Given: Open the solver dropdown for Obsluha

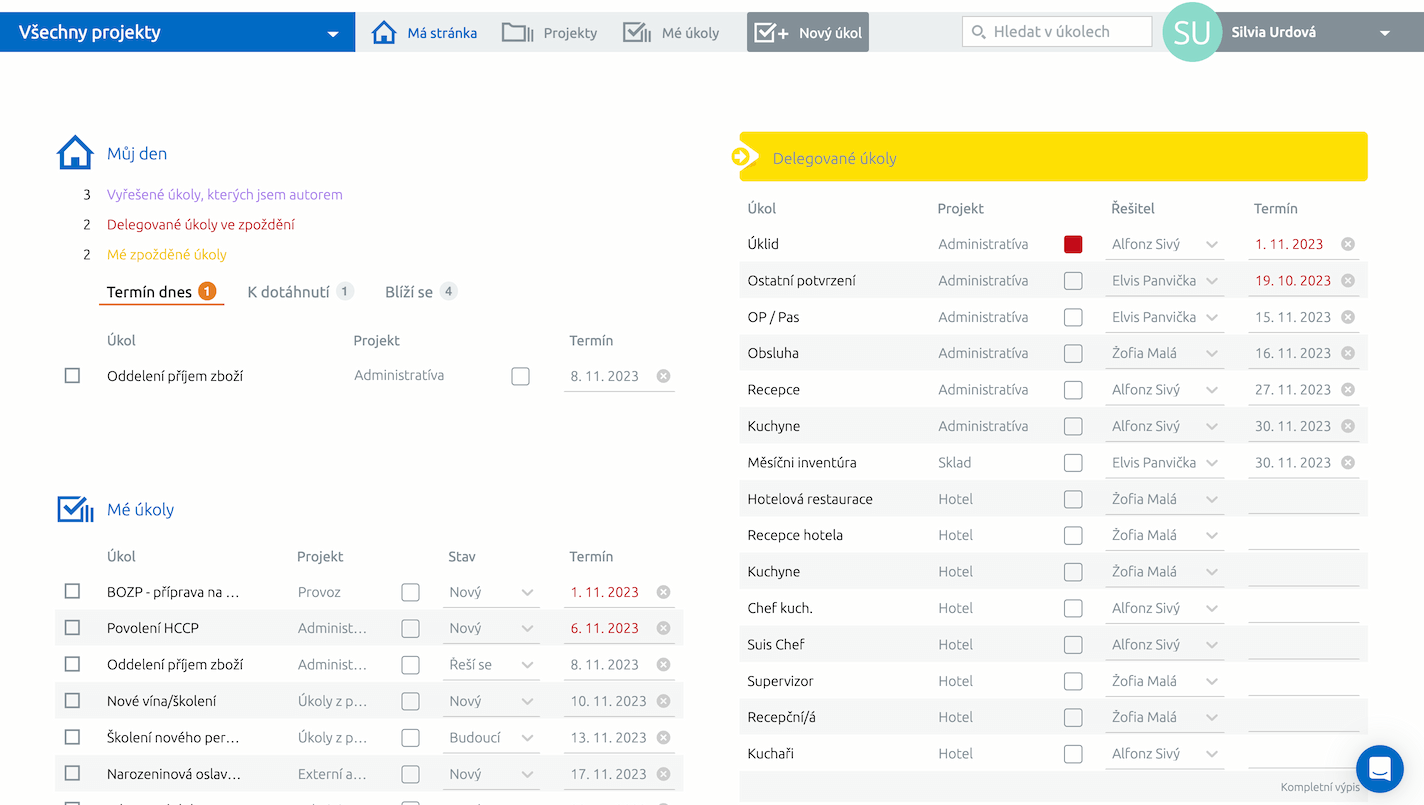Looking at the screenshot, I should pos(1165,353).
